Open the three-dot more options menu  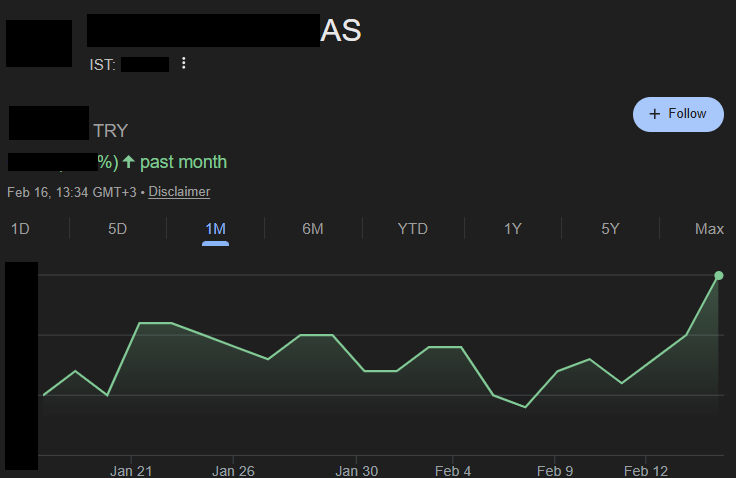pos(184,63)
